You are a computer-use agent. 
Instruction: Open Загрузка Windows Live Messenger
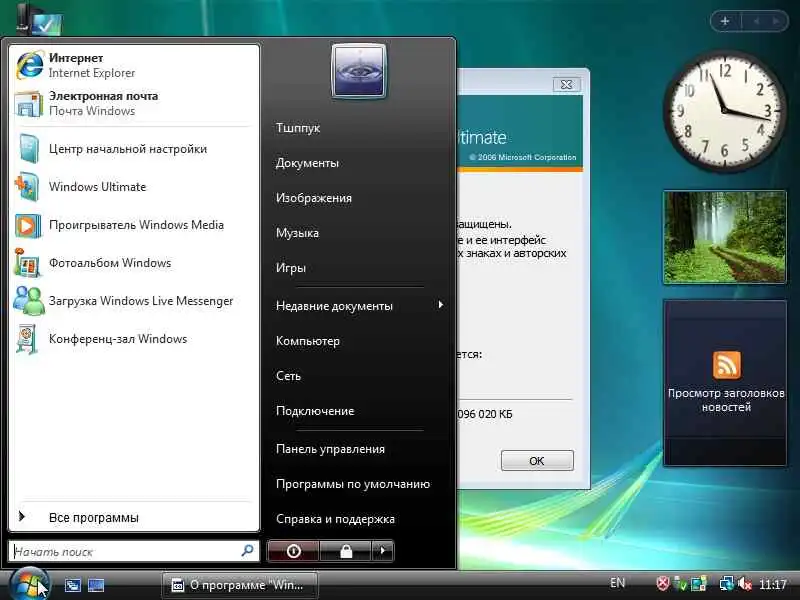(x=134, y=301)
